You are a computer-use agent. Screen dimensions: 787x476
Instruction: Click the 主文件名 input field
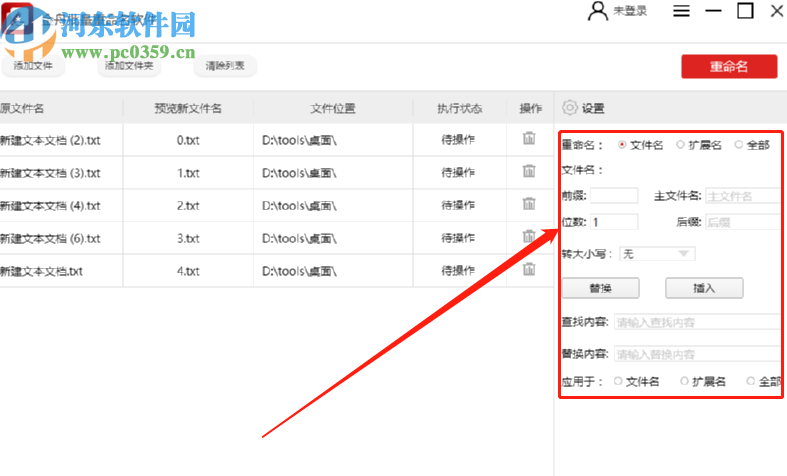pos(742,196)
